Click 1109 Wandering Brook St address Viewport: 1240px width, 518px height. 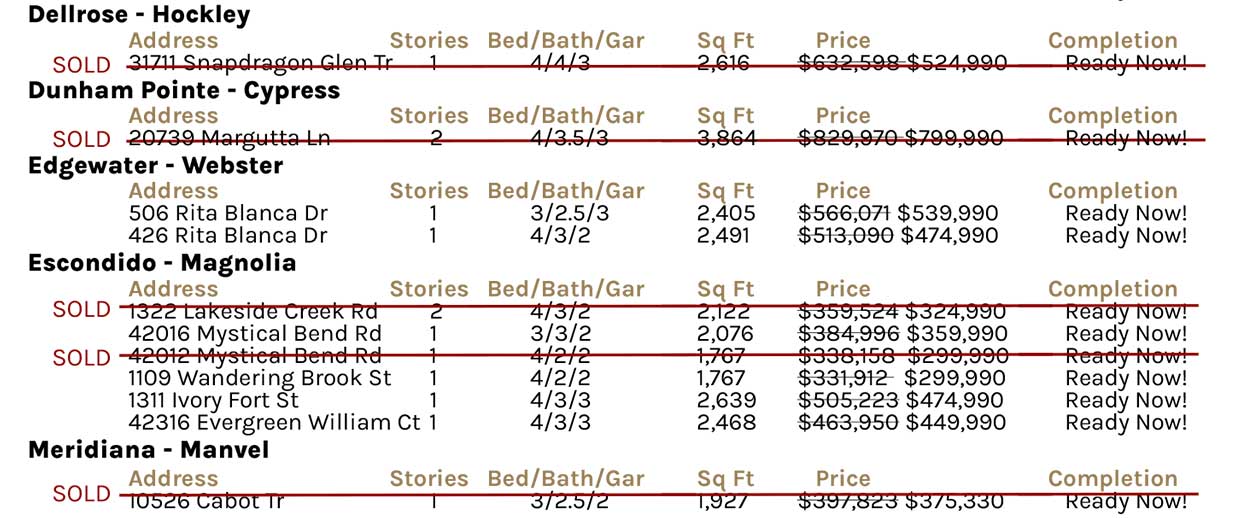[x=260, y=378]
